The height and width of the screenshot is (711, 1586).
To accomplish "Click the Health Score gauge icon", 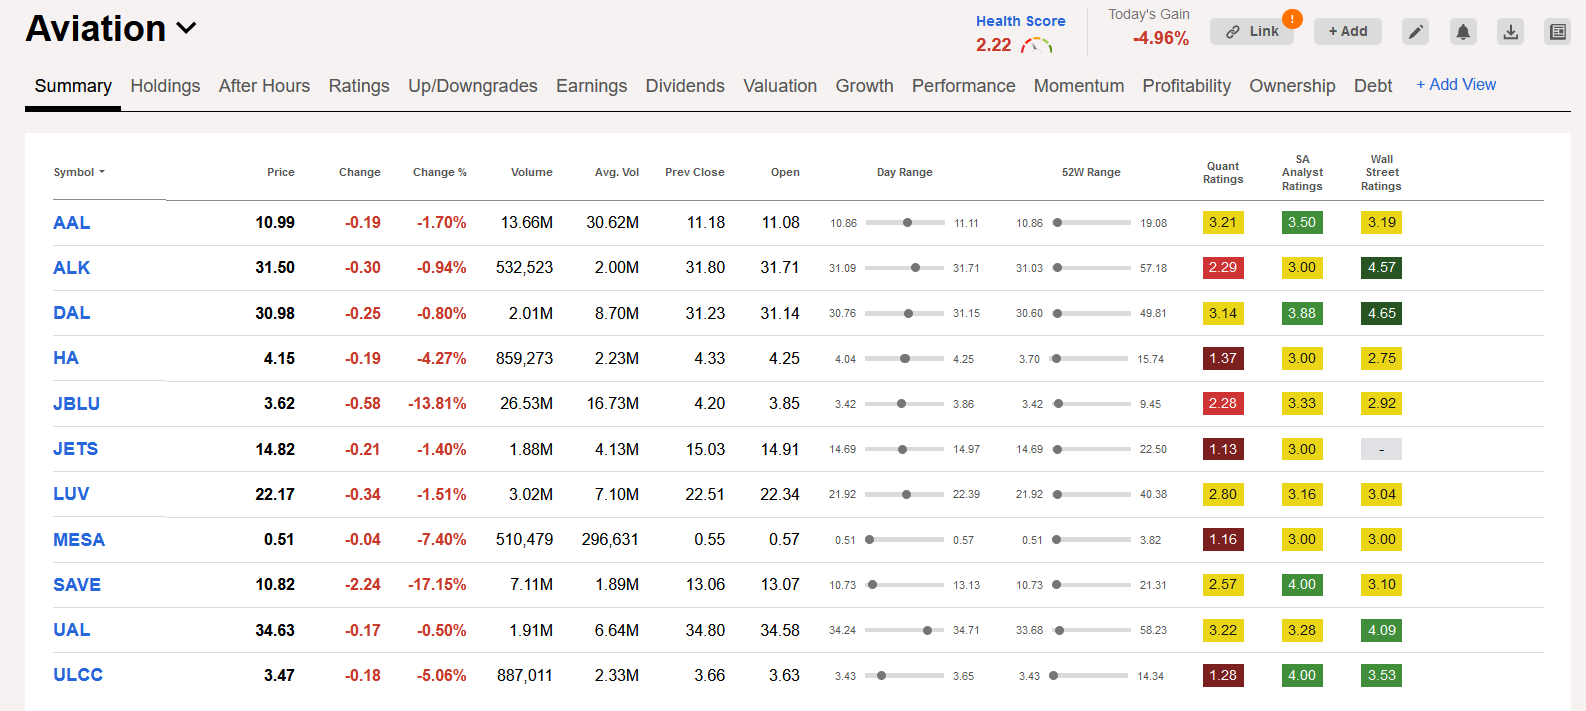I will [x=1037, y=45].
